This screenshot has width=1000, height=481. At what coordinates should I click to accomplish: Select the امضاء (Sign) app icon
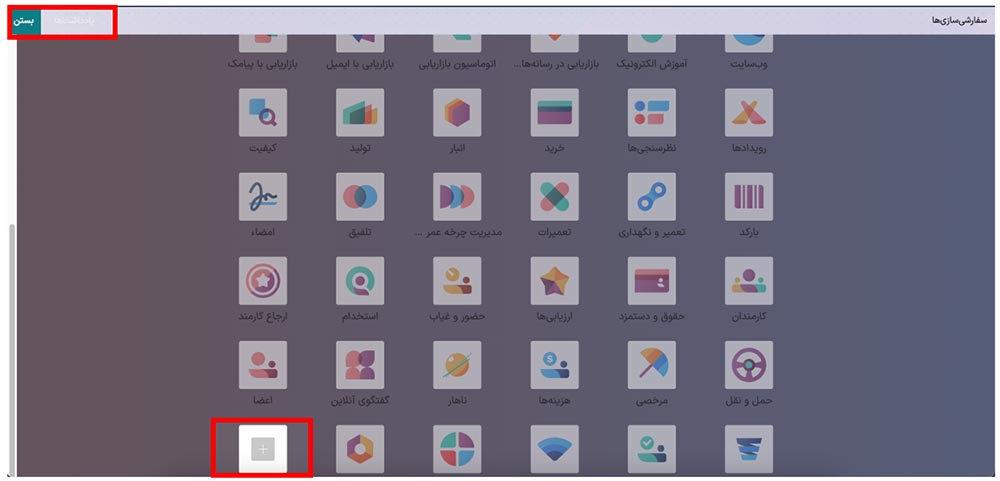[263, 197]
